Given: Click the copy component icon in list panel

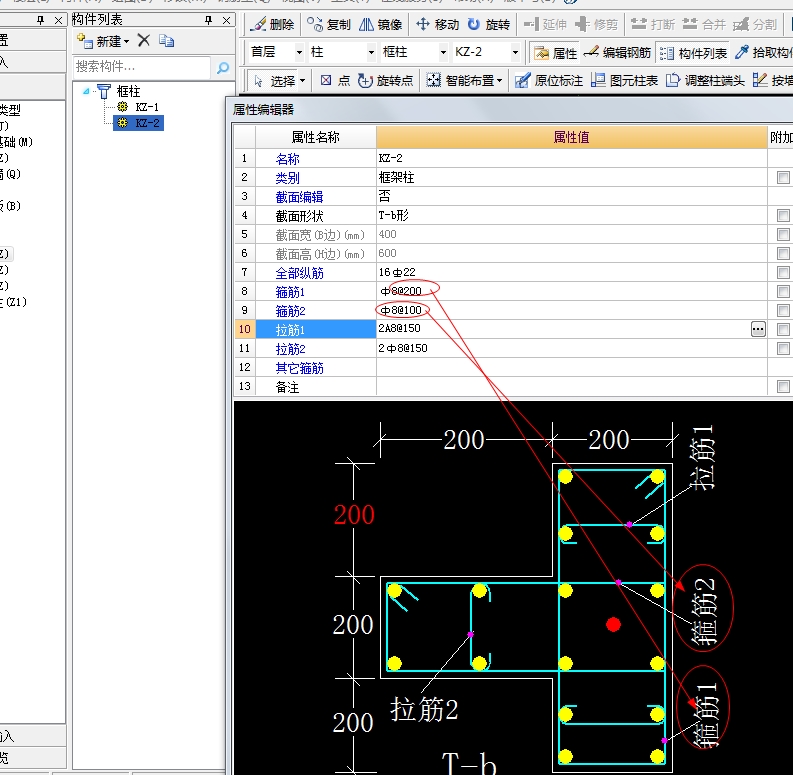Looking at the screenshot, I should tap(166, 40).
